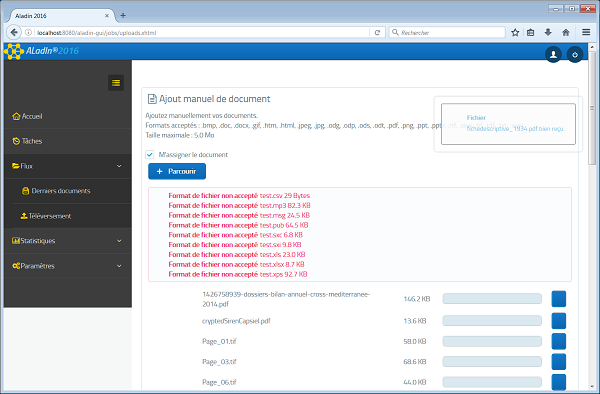
Task: Click blue button for cryptedSirenCapsiel.pdf row
Action: (559, 321)
